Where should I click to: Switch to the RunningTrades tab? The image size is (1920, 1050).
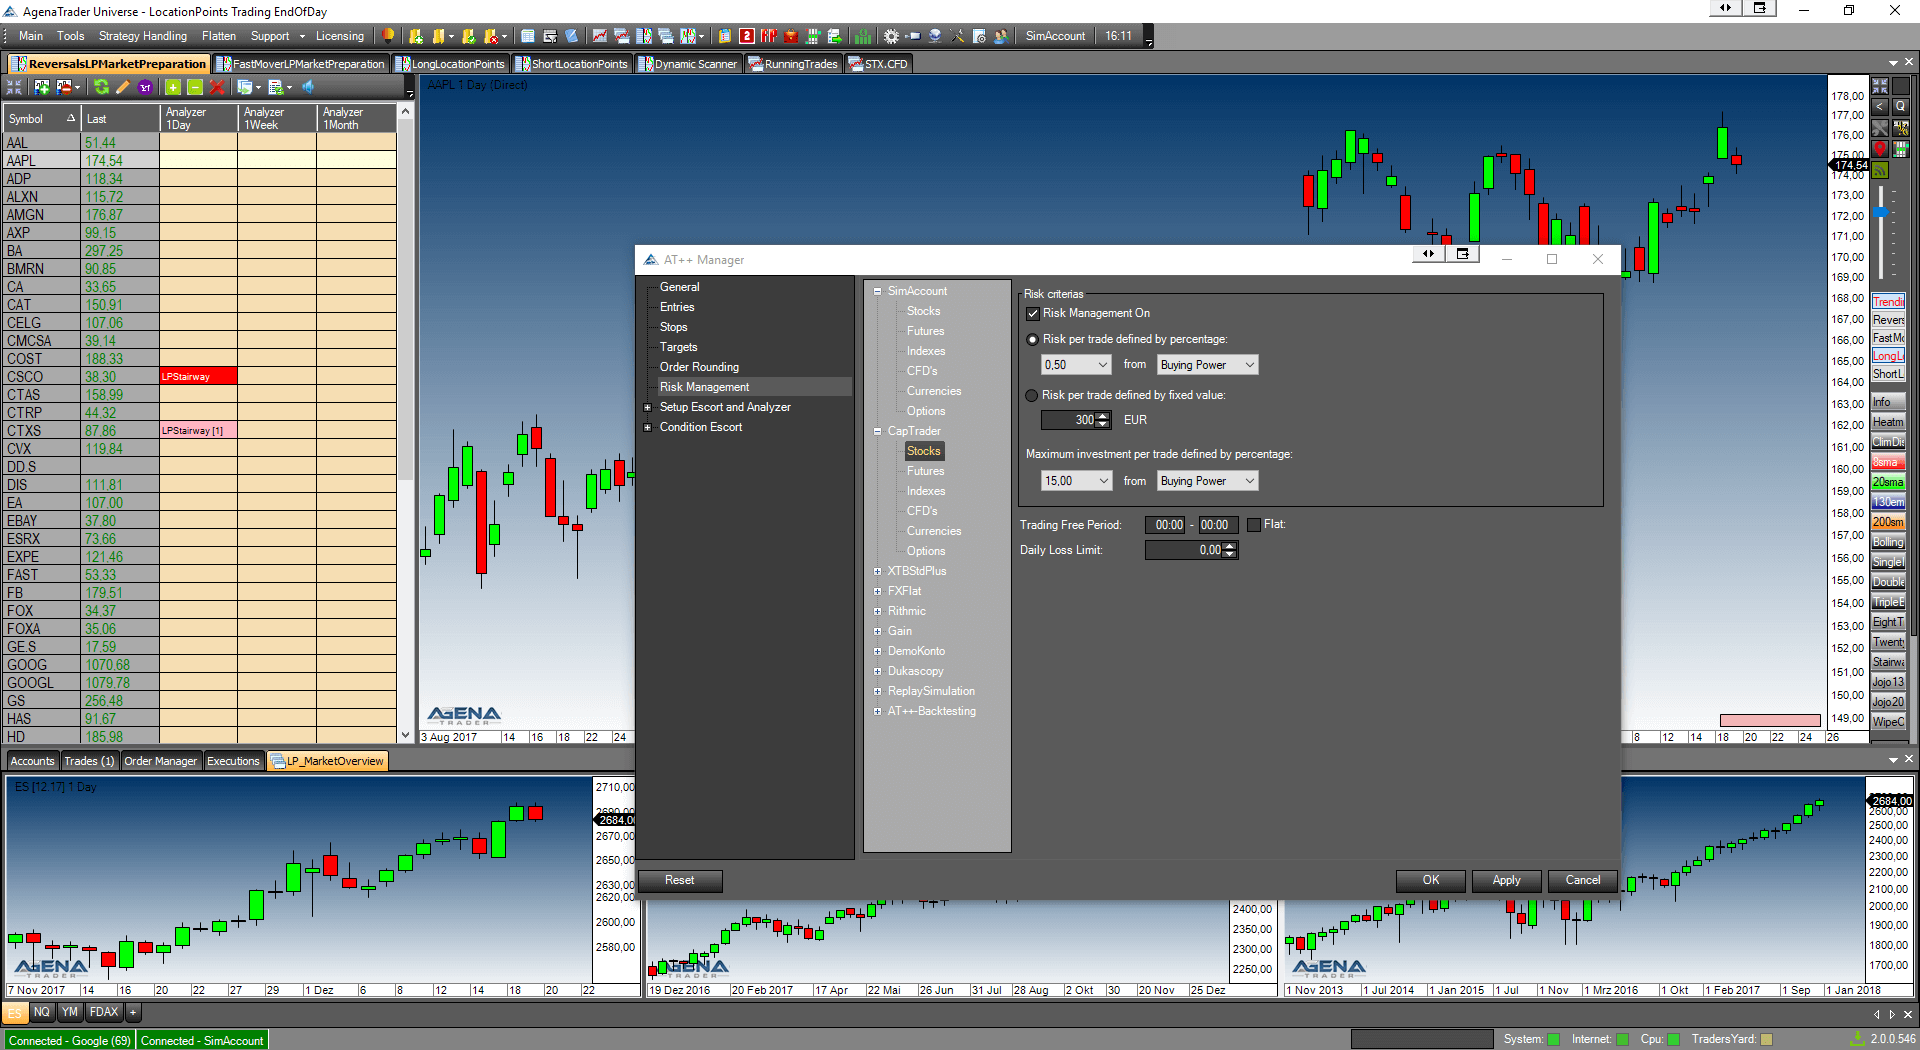[x=793, y=64]
